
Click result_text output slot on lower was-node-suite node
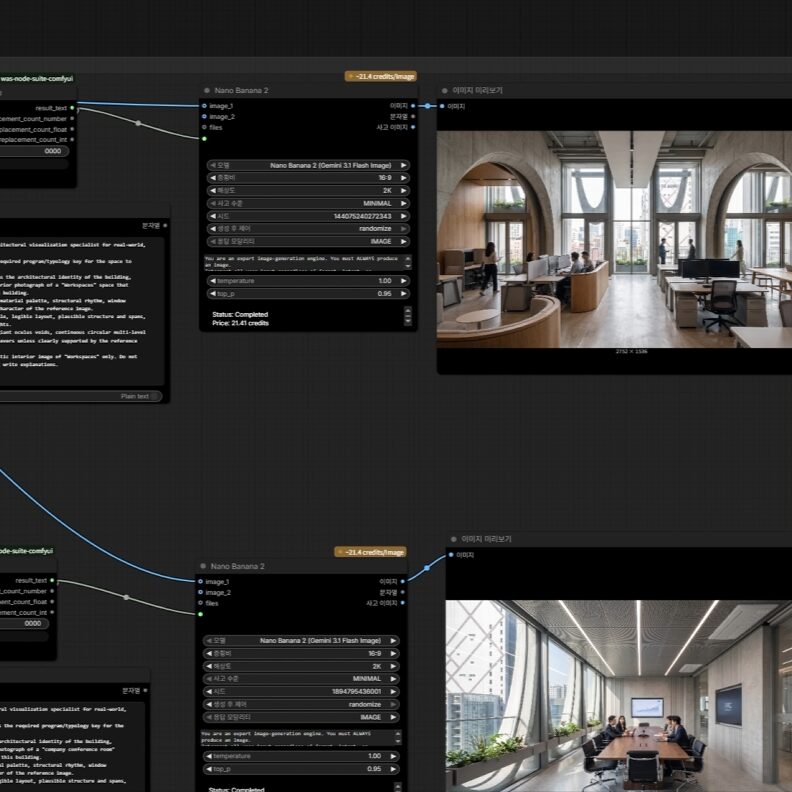tap(52, 580)
